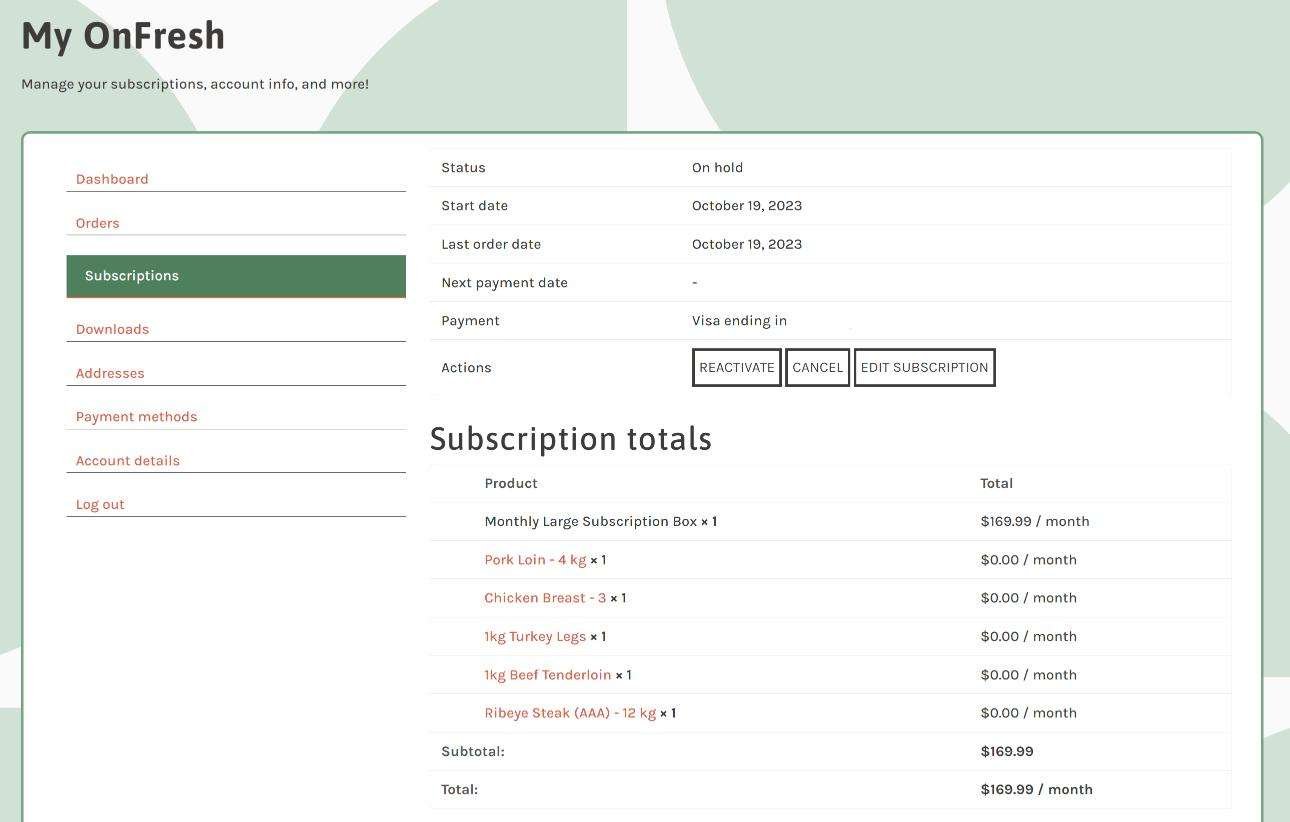The height and width of the screenshot is (822, 1290).
Task: Click the Last order date row label
Action: click(x=491, y=244)
